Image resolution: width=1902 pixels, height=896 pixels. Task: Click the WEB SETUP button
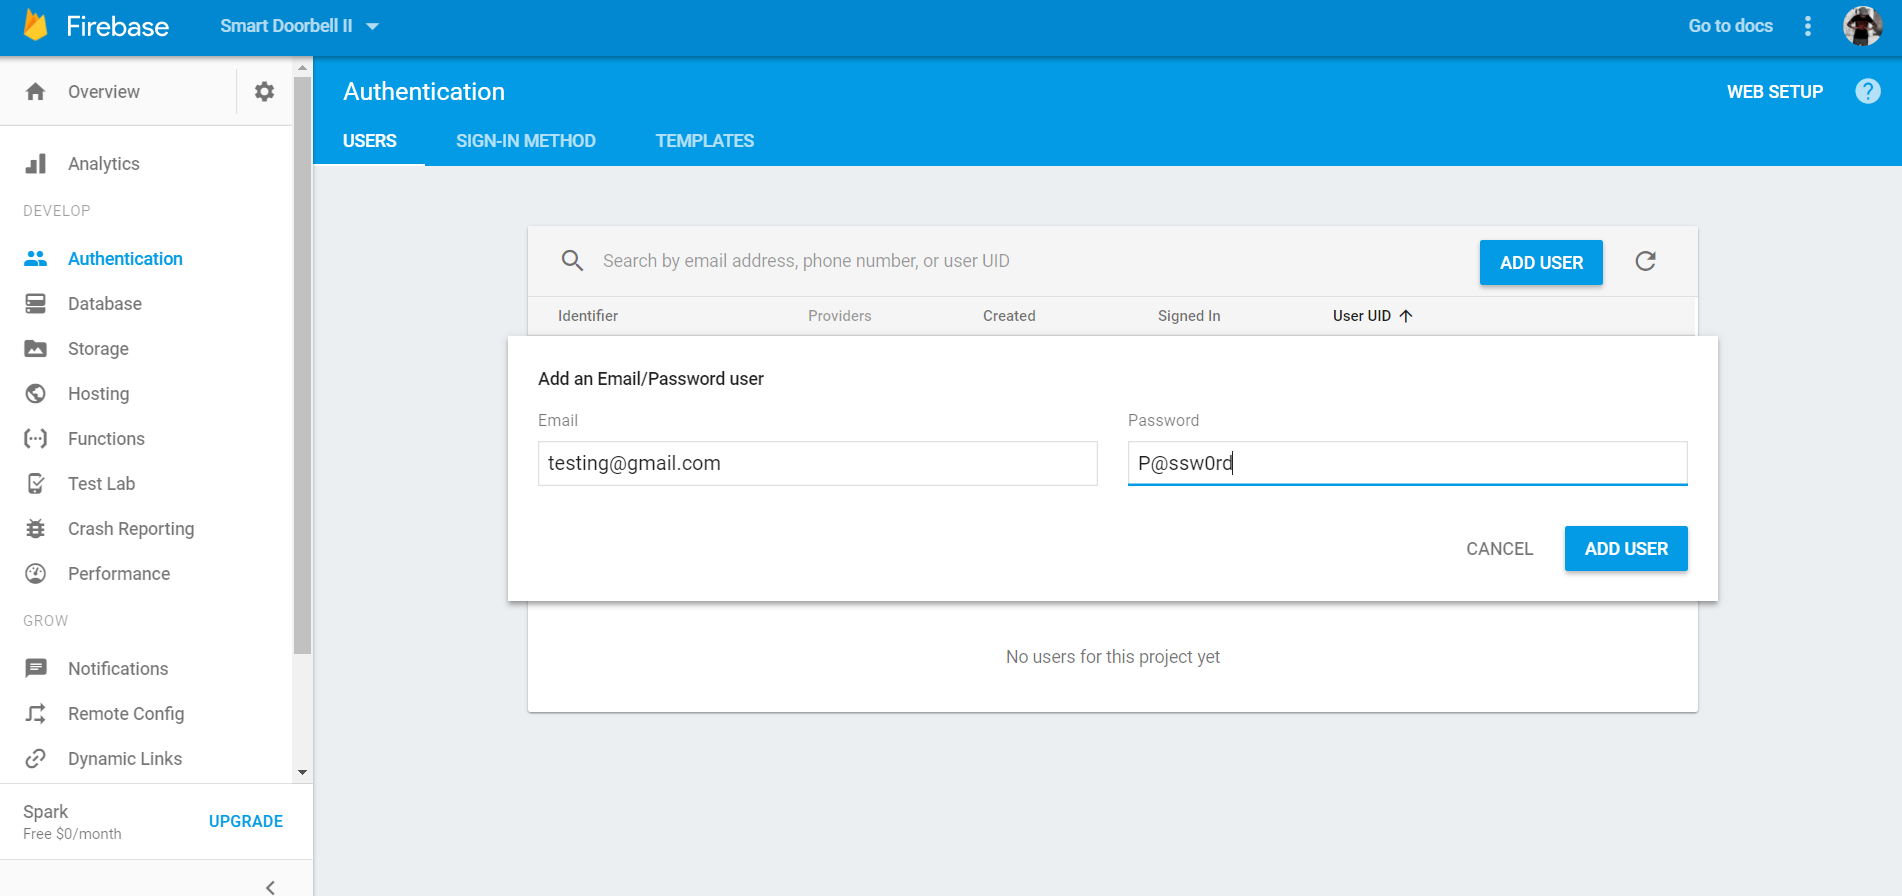pos(1775,92)
